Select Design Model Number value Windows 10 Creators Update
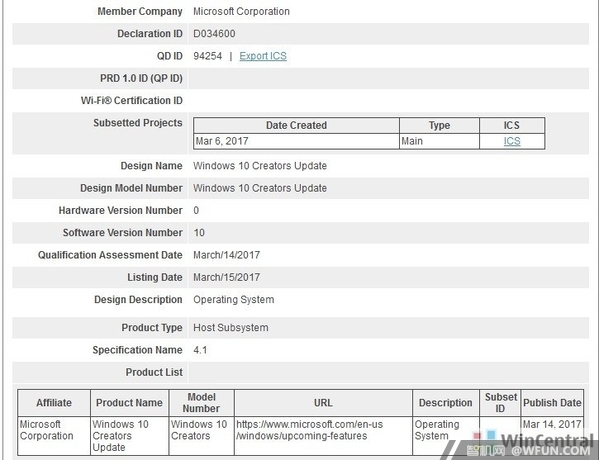Screen dimensions: 599x460 pos(260,188)
